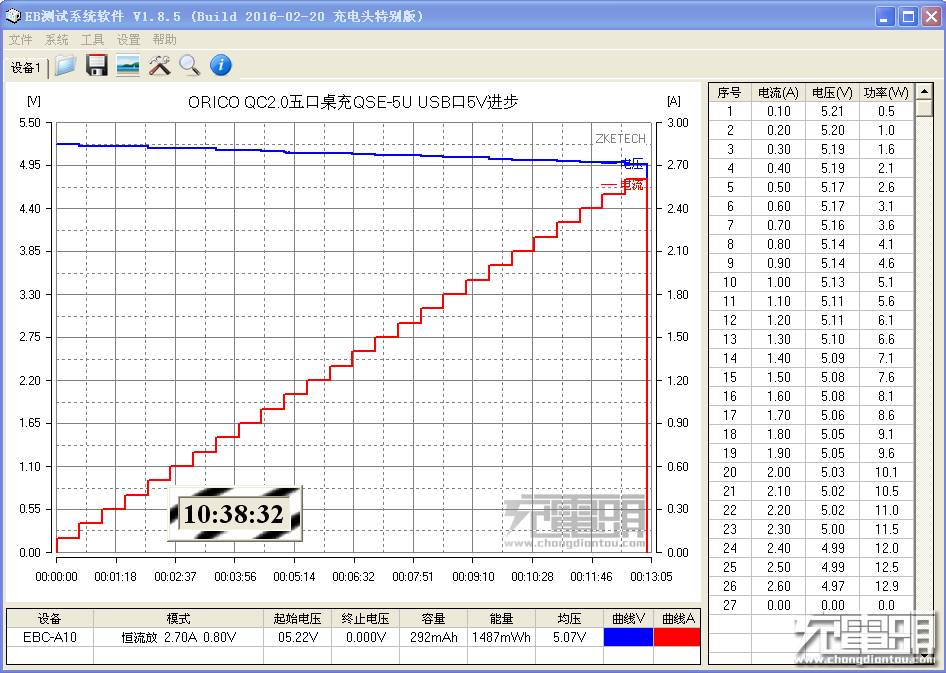The height and width of the screenshot is (673, 946).
Task: Click the save floppy disk icon
Action: [97, 65]
